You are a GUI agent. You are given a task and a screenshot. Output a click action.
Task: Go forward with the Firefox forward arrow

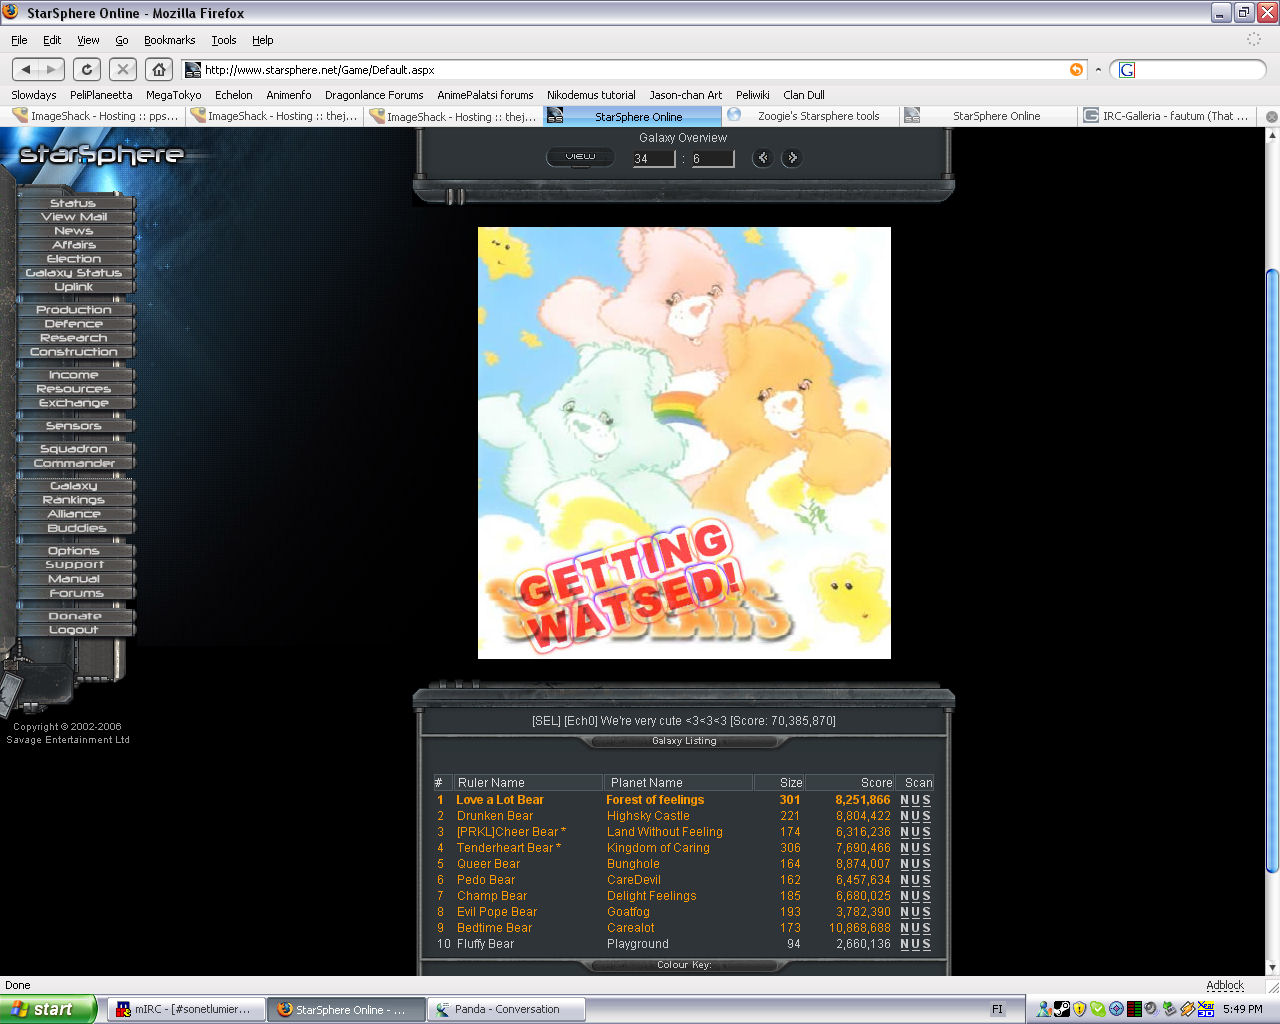(x=52, y=69)
